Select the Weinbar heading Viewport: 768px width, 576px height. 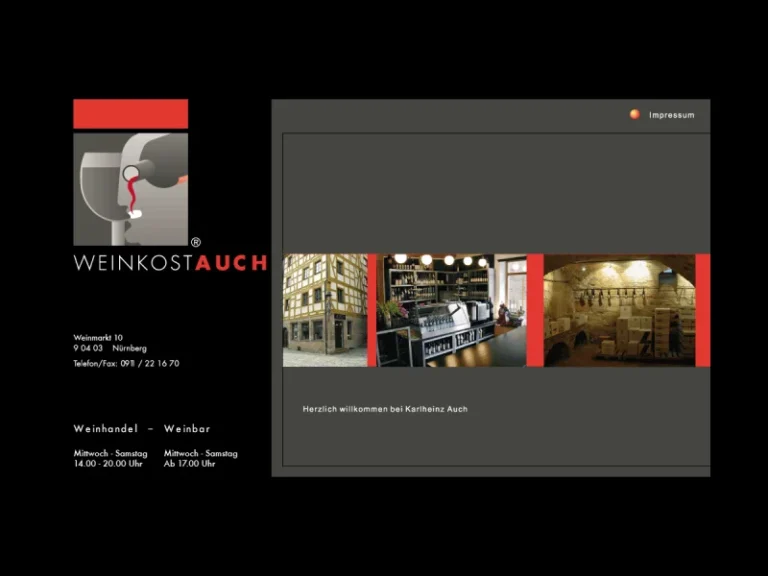pyautogui.click(x=187, y=429)
